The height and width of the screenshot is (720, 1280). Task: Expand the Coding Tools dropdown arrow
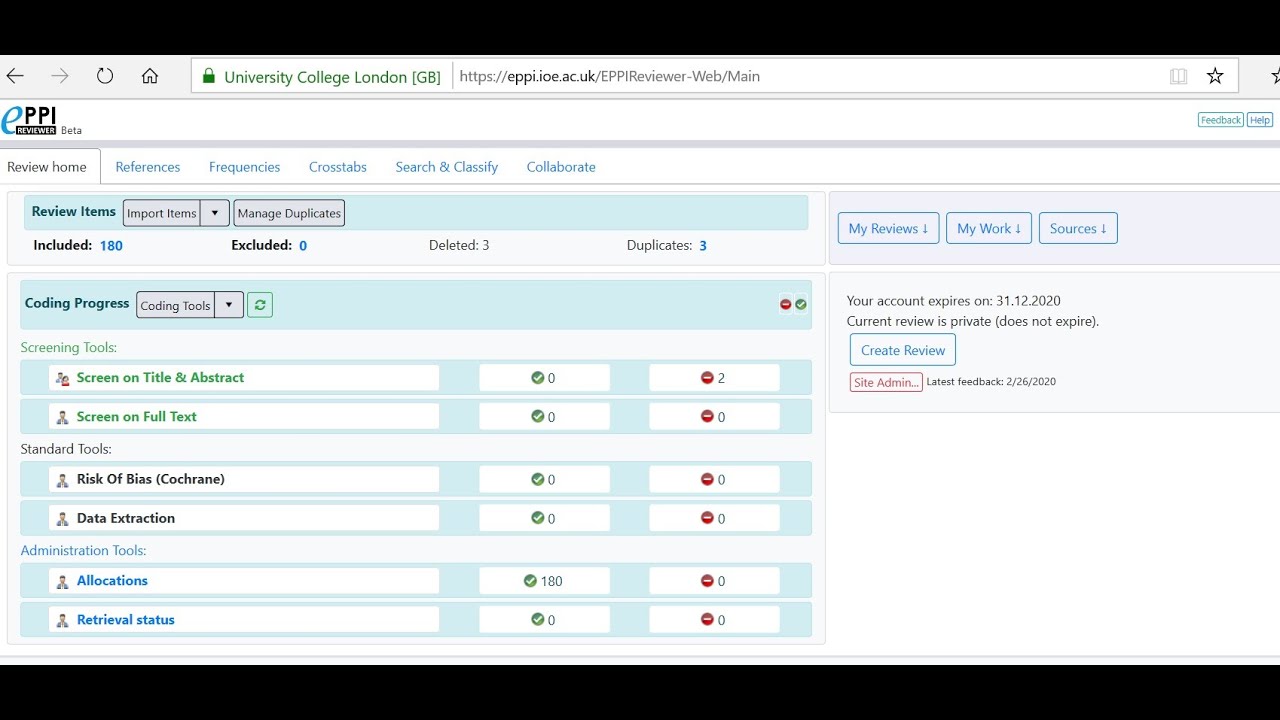pyautogui.click(x=229, y=305)
